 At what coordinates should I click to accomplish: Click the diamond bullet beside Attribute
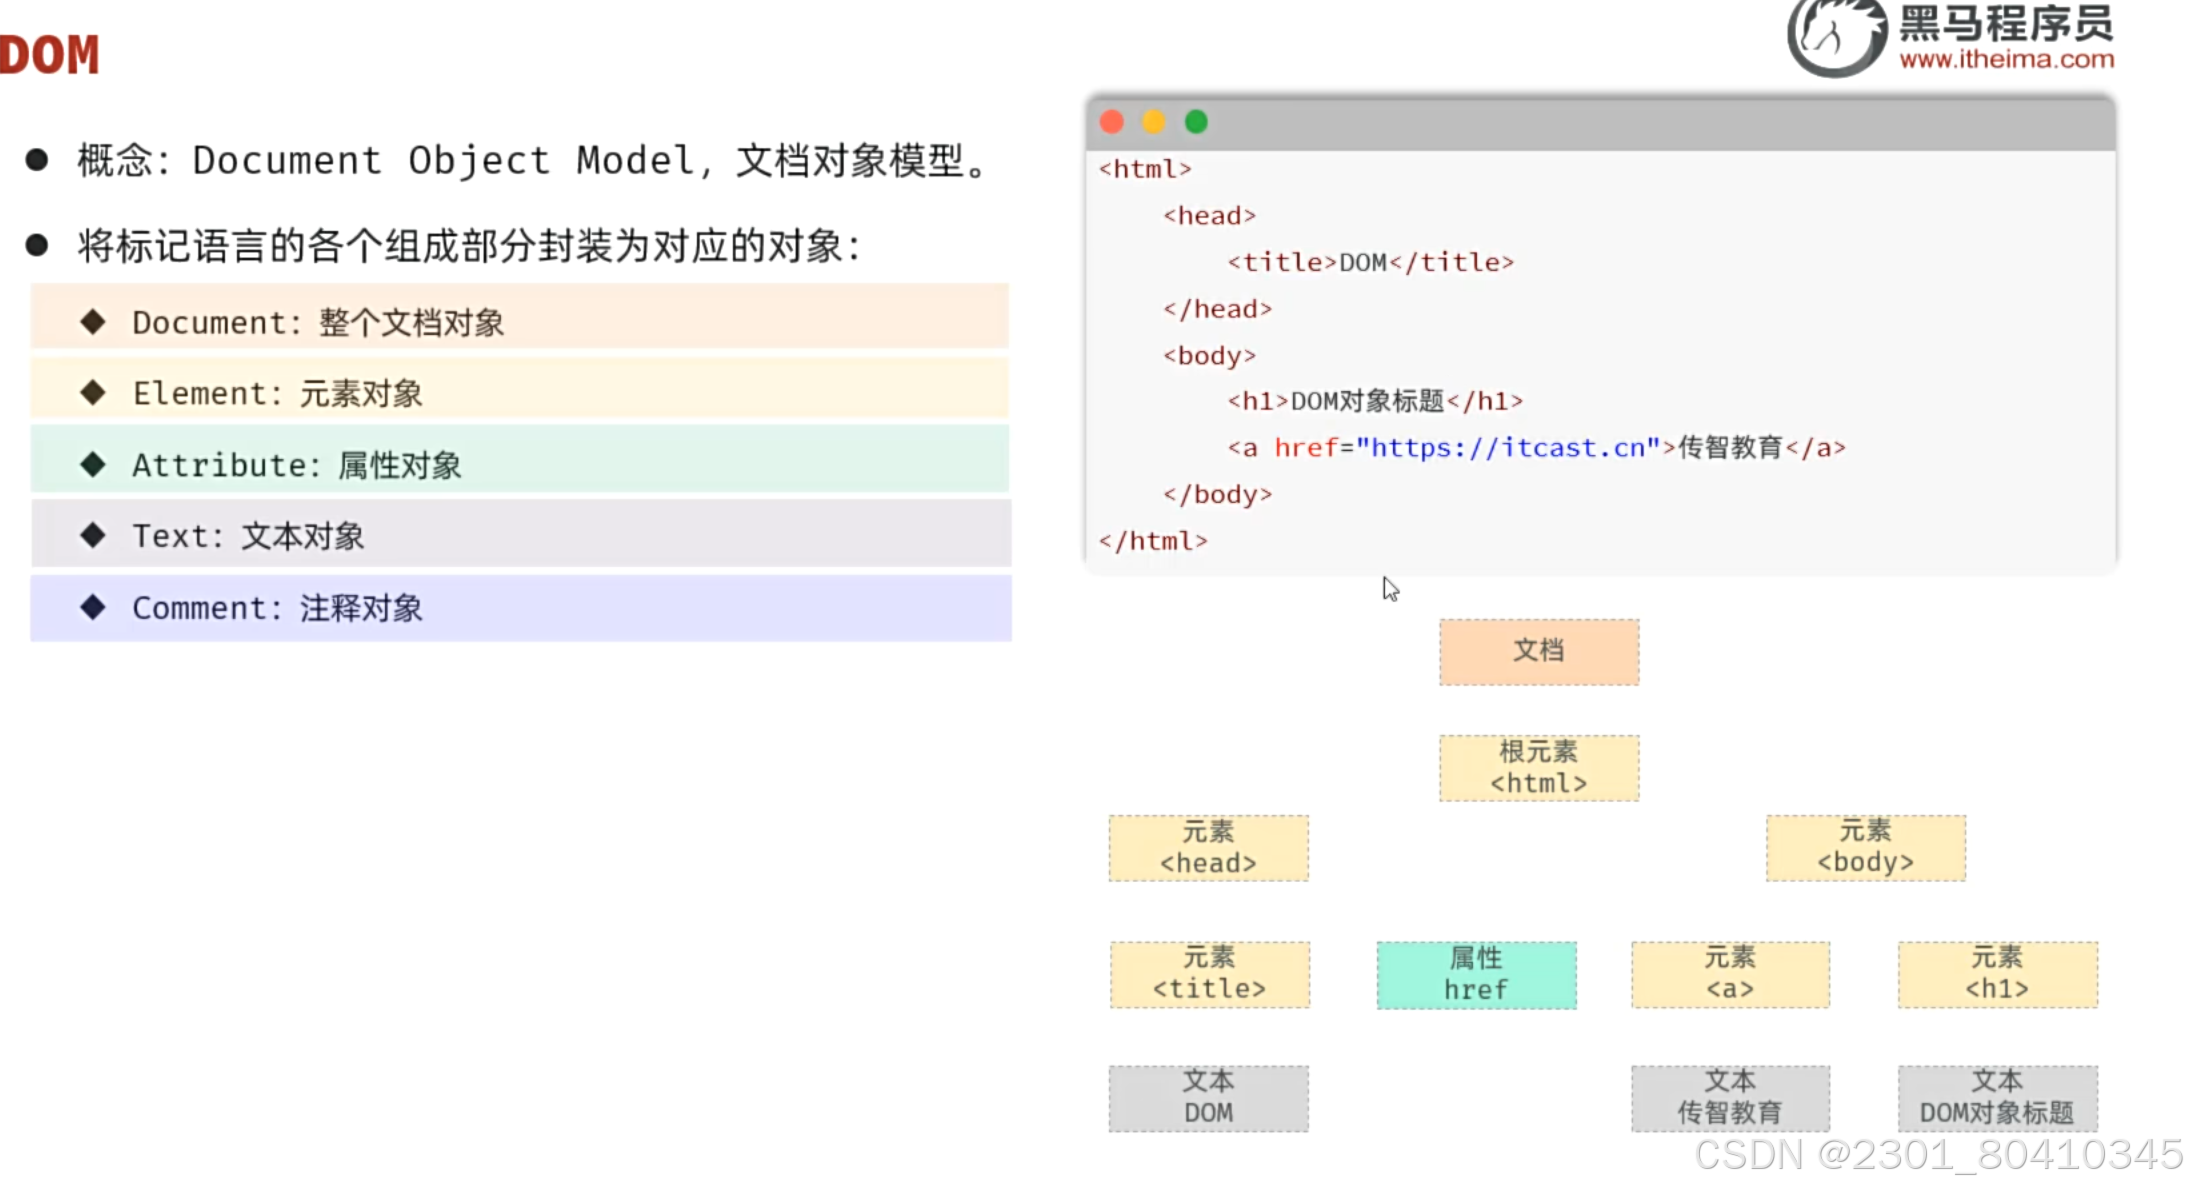[x=93, y=464]
